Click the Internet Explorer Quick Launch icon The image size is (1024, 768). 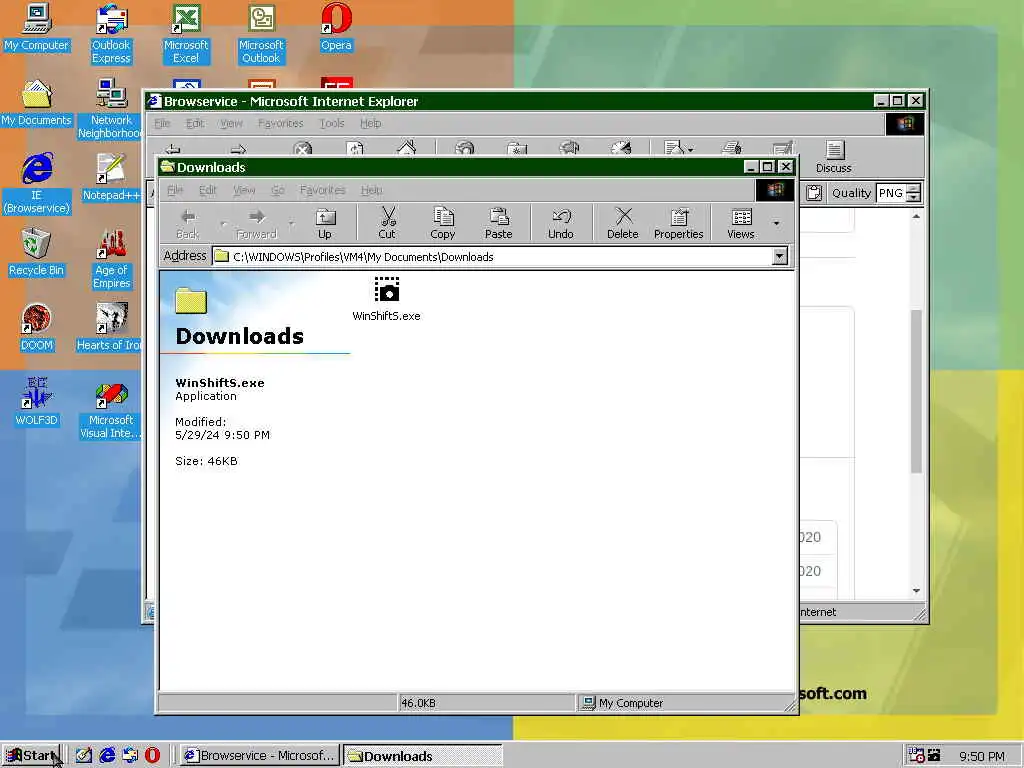pyautogui.click(x=107, y=755)
